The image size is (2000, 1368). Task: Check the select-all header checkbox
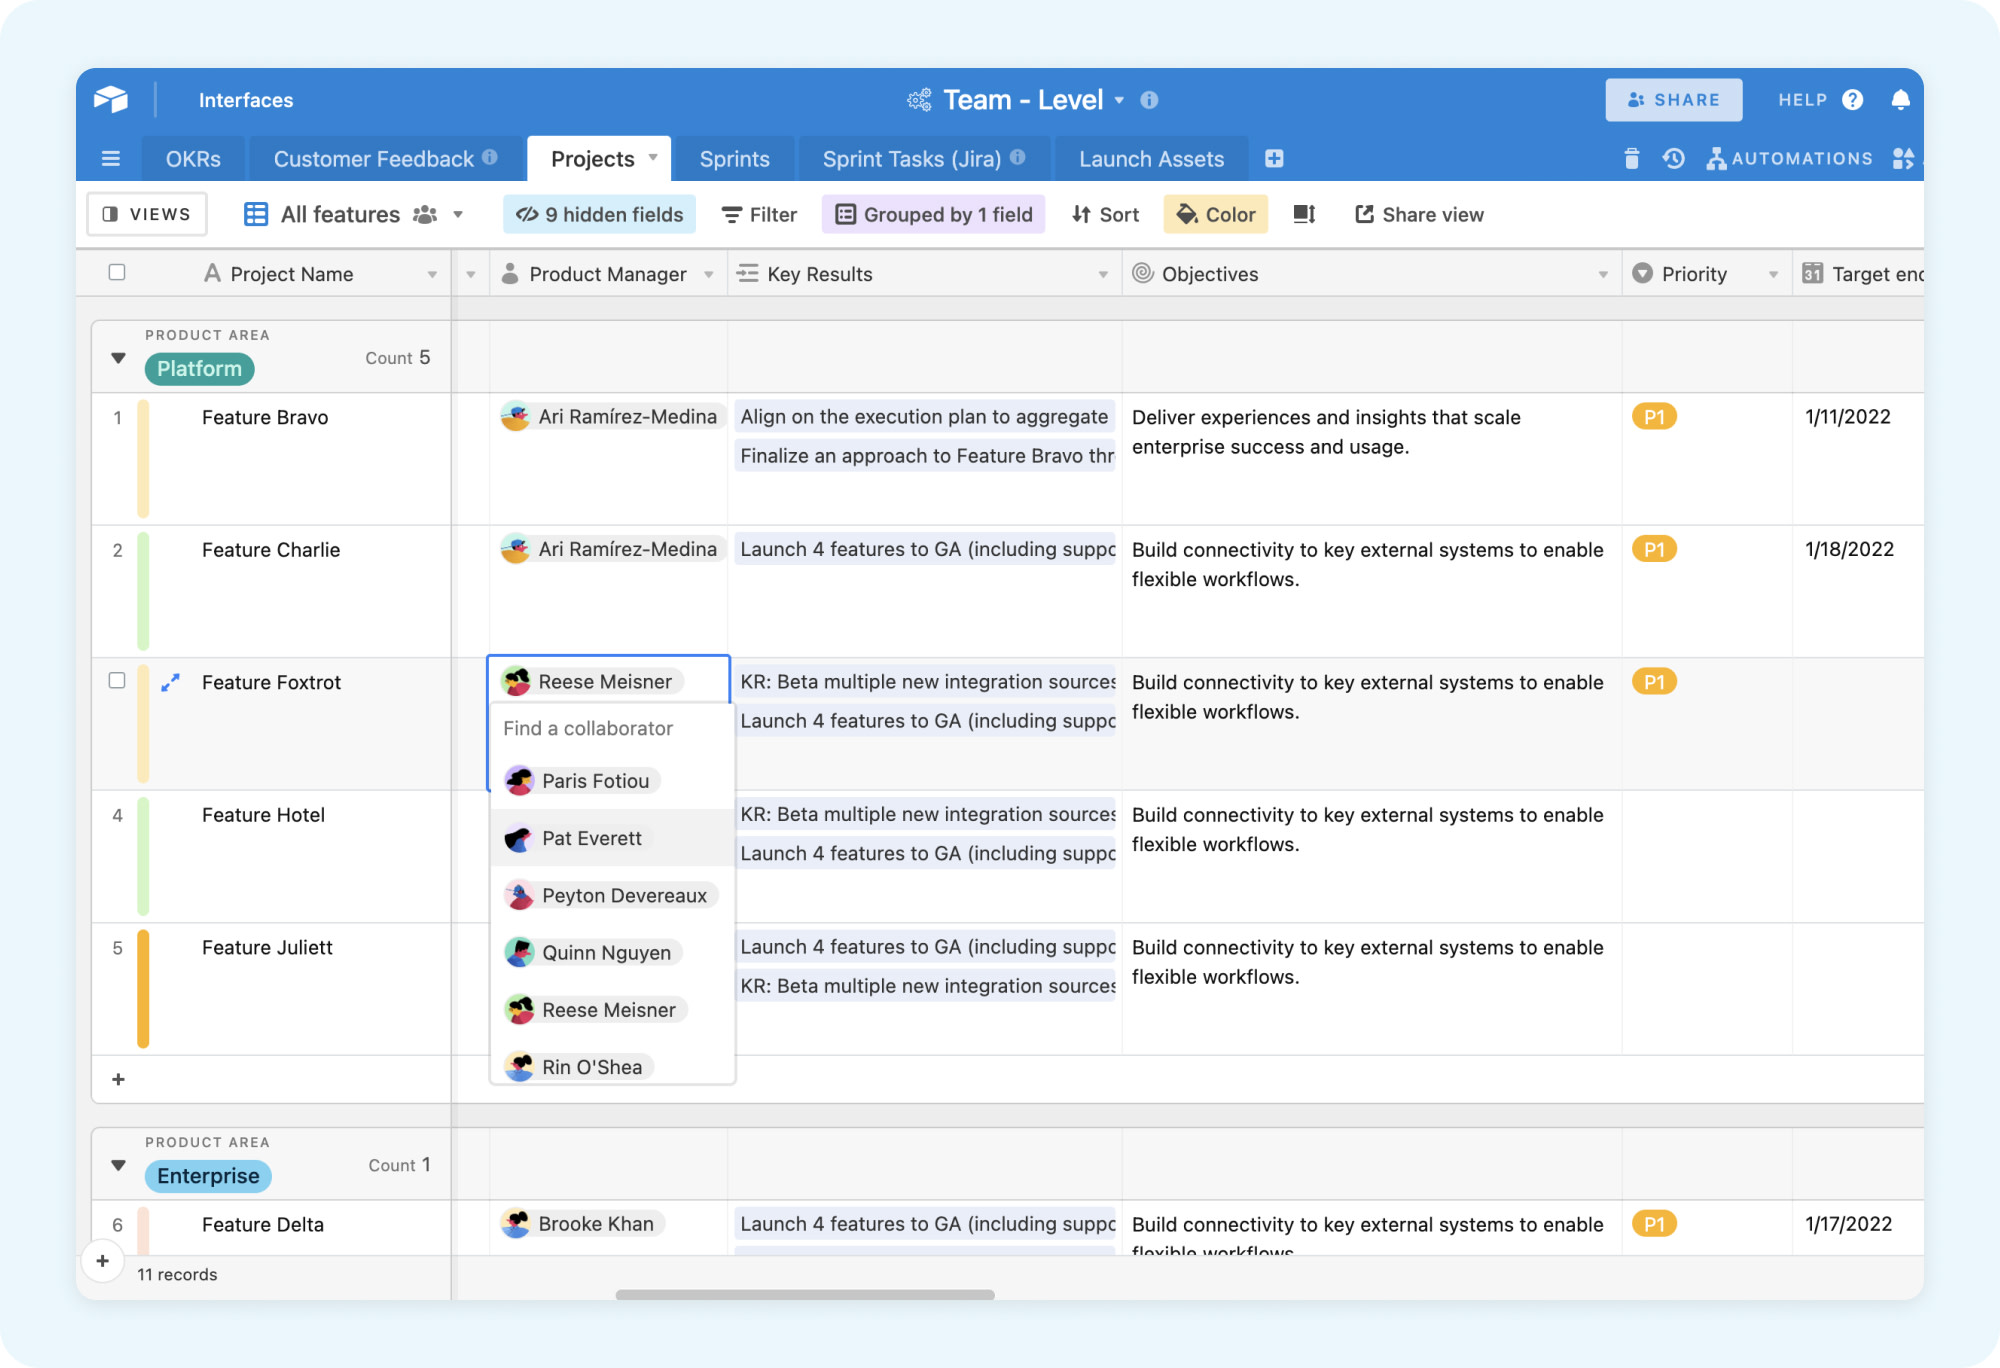click(x=117, y=273)
